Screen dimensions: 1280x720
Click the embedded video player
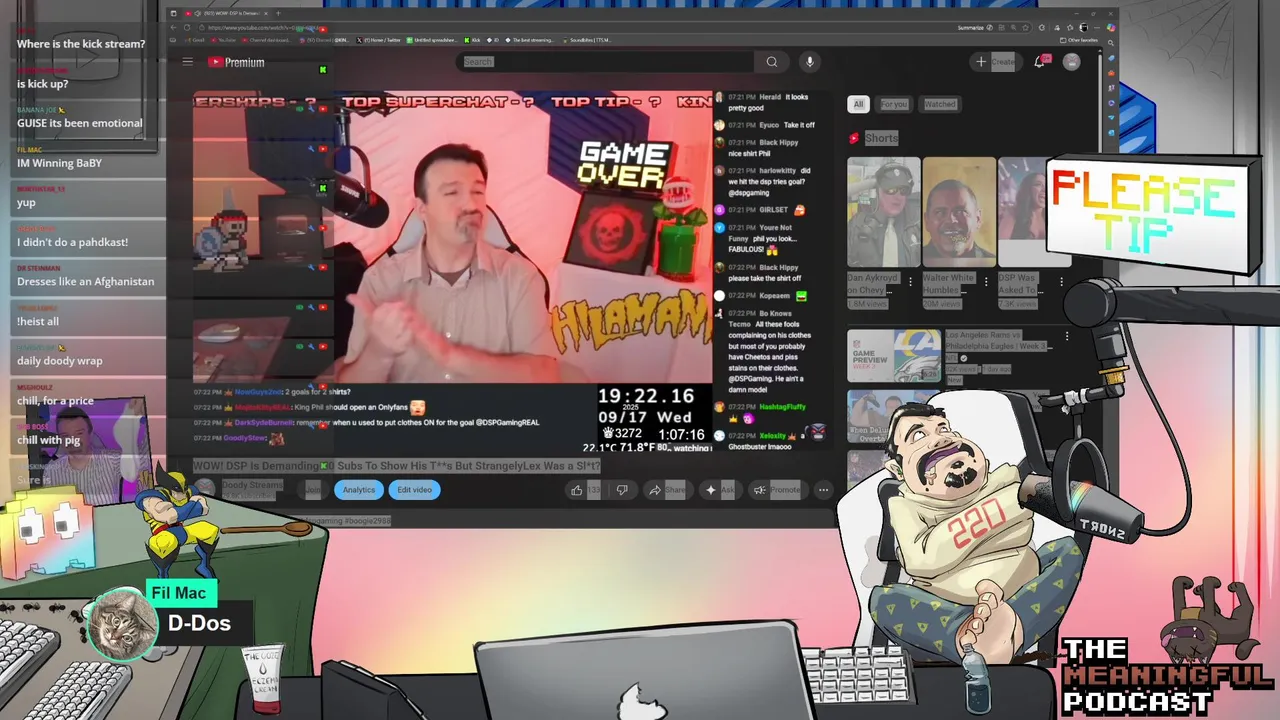[452, 237]
